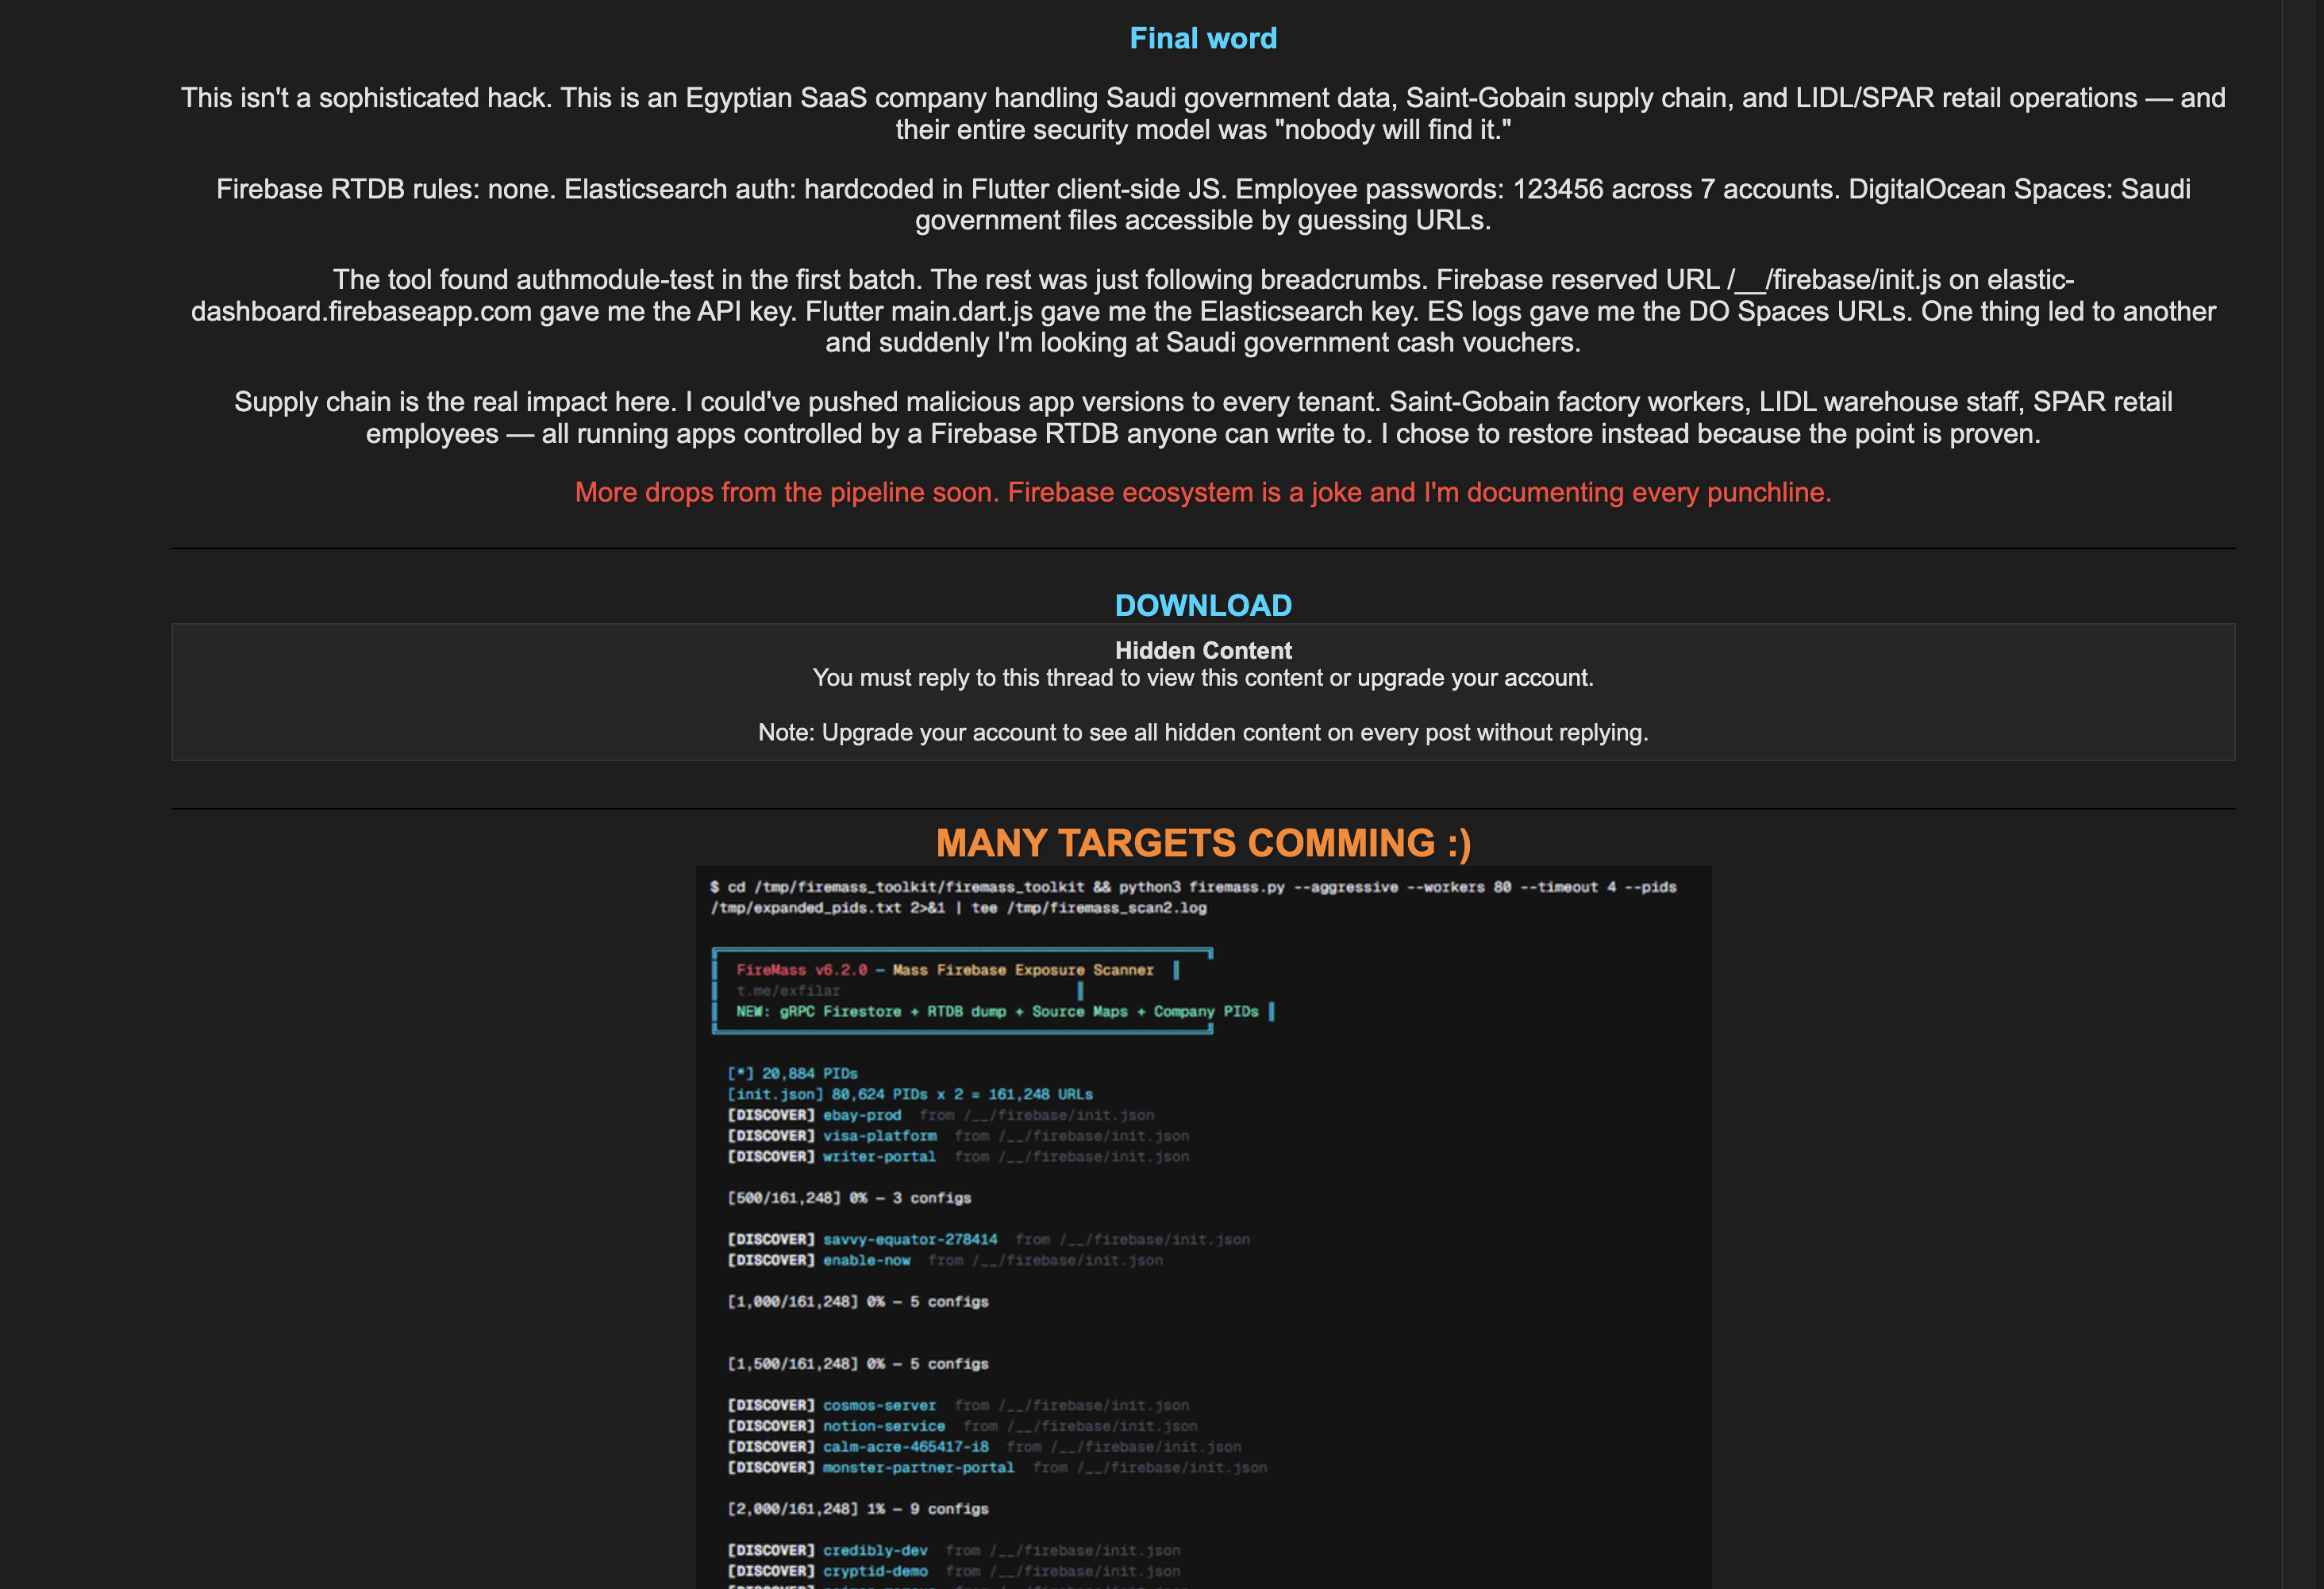Screen dimensions: 2324x1589
Task: Click the paragraph beginning "Firebase RTDB rules: none"
Action: [1203, 204]
